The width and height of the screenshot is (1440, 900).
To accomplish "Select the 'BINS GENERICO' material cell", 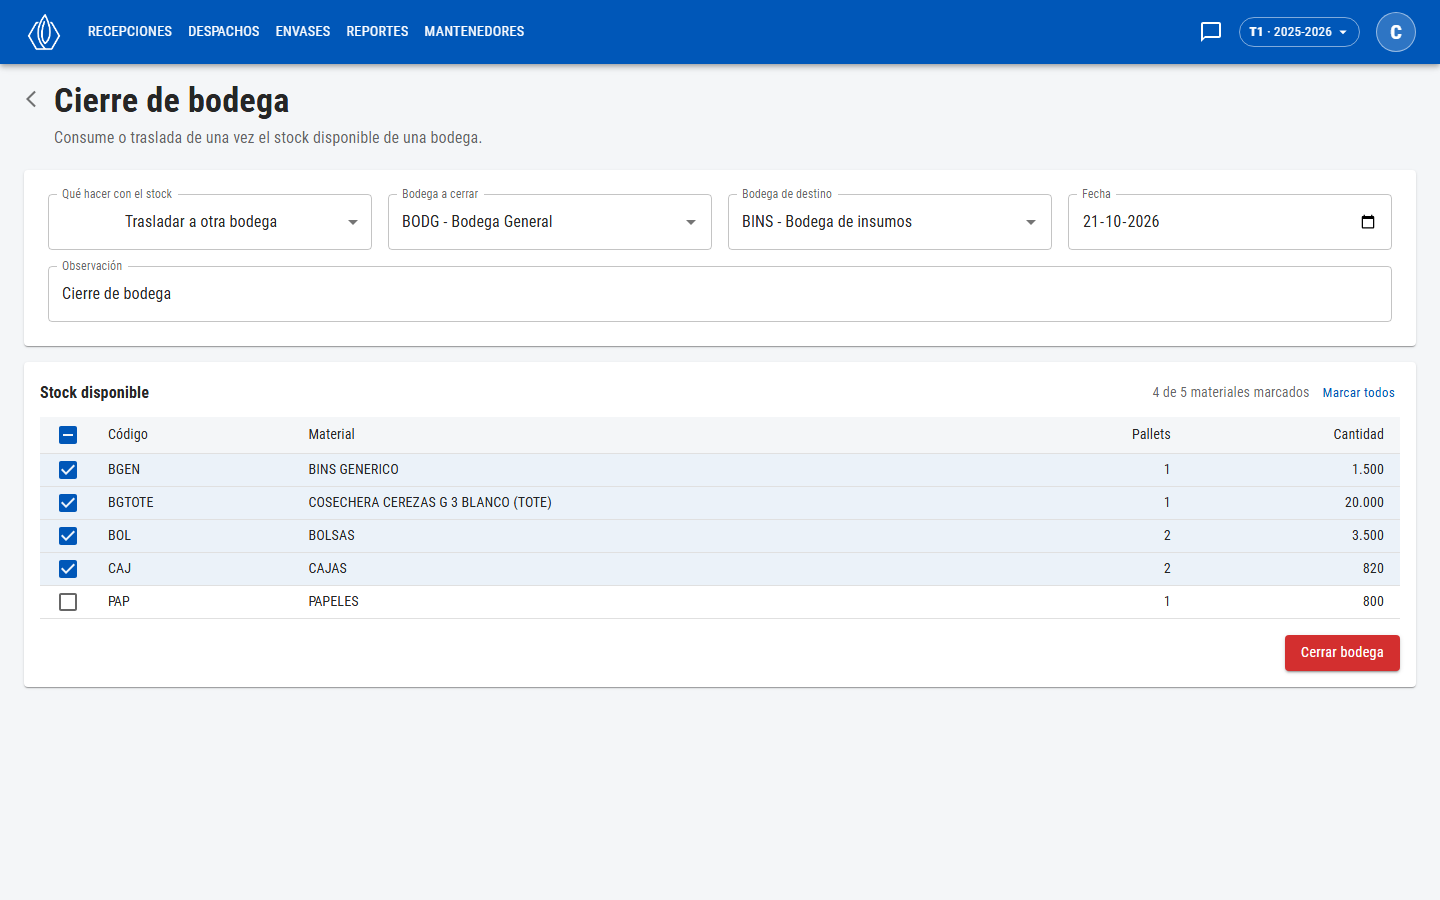I will click(354, 470).
